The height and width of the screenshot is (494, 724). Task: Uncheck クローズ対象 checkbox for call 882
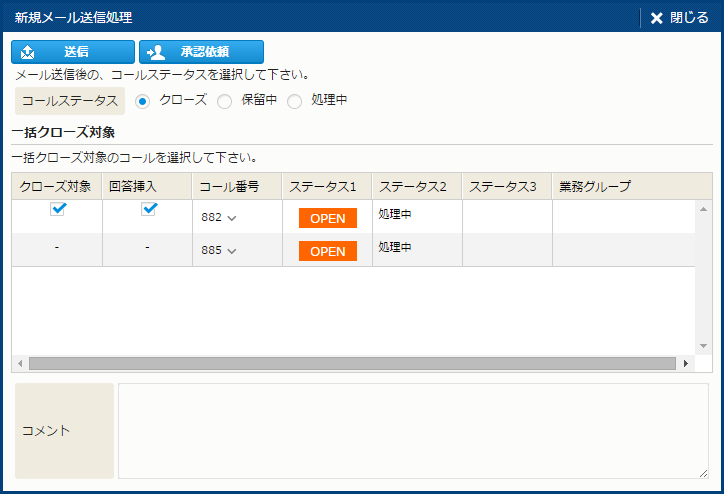tap(58, 209)
